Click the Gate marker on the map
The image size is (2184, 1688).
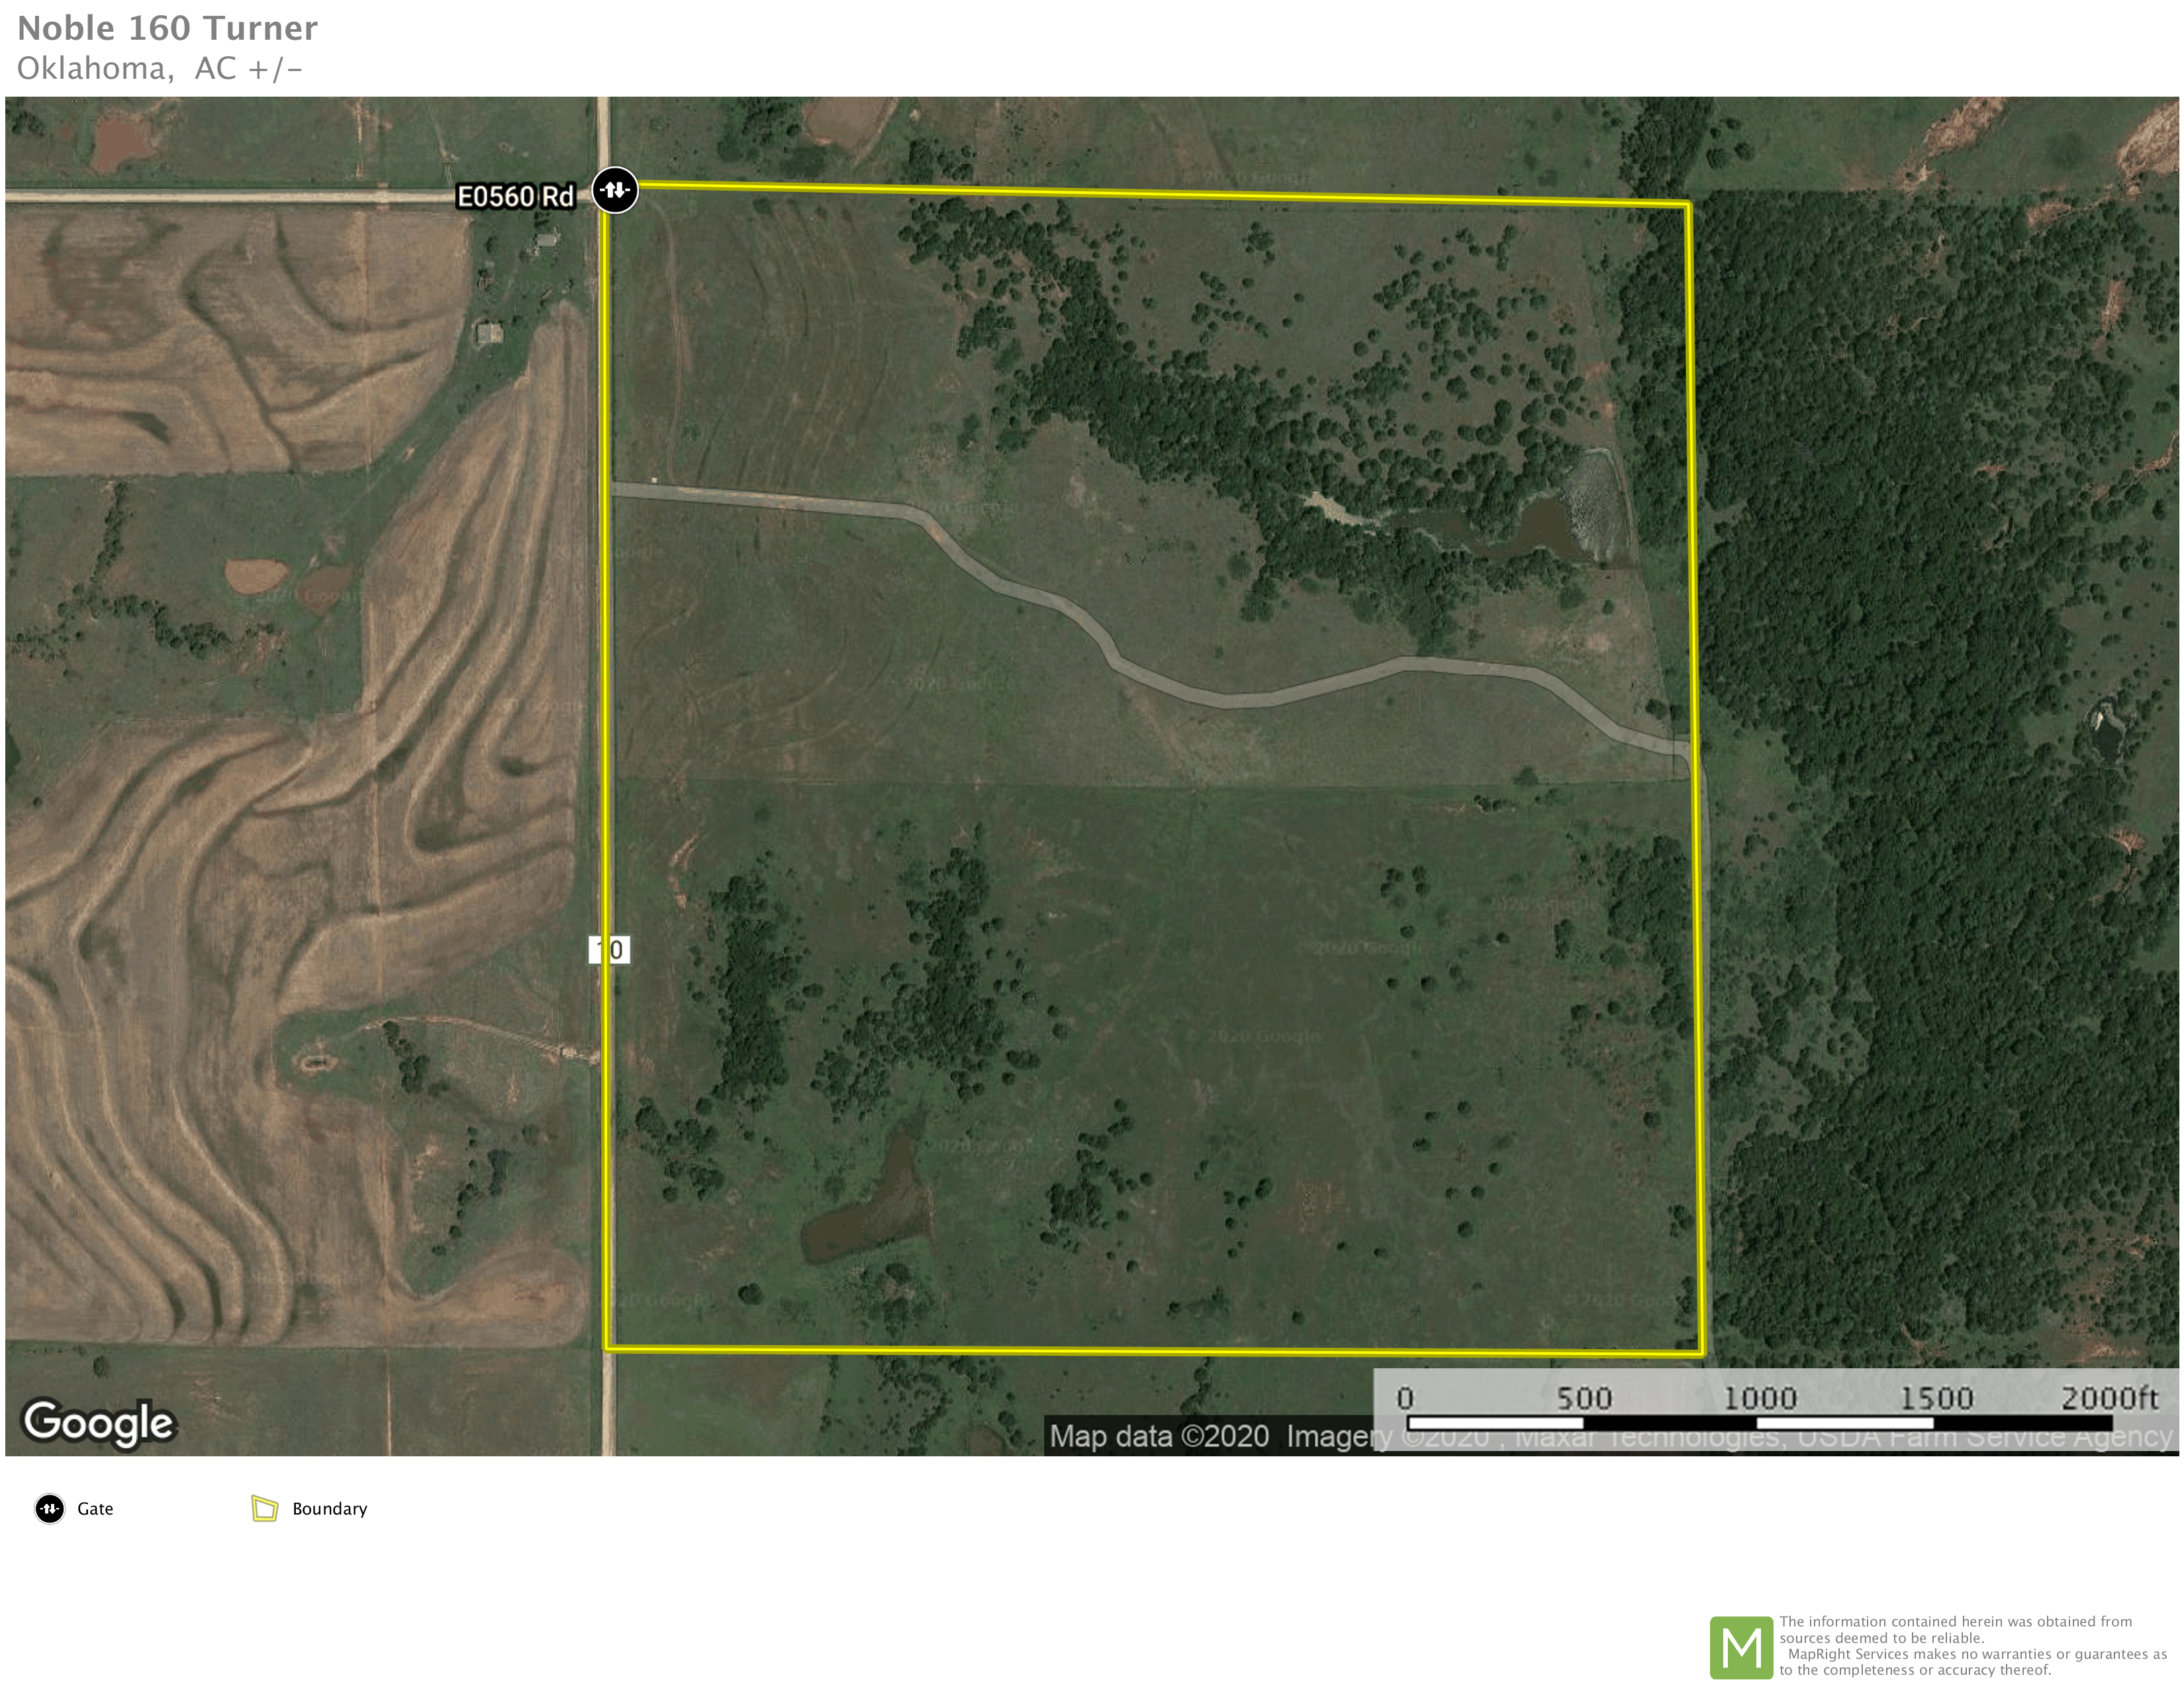tap(615, 189)
